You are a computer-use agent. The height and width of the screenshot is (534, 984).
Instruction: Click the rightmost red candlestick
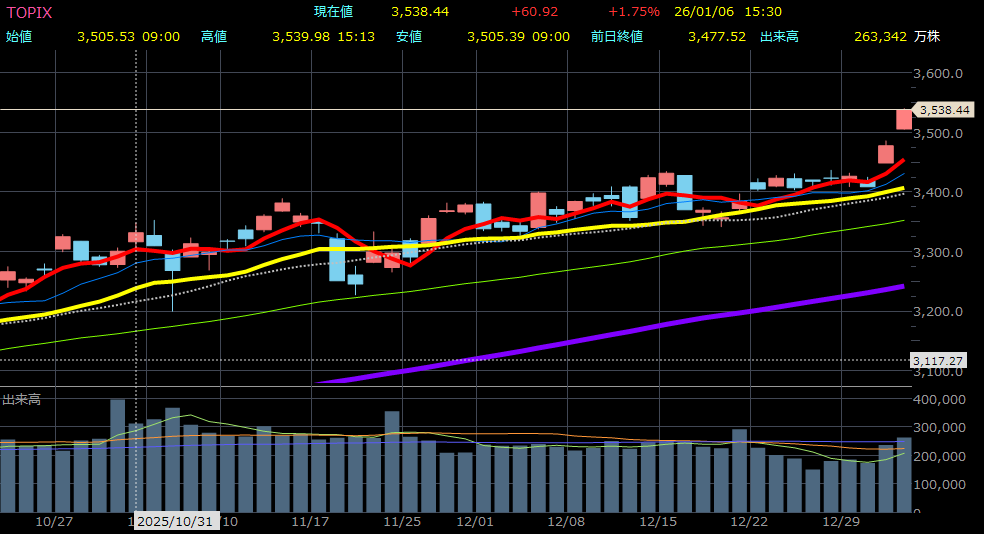(904, 119)
